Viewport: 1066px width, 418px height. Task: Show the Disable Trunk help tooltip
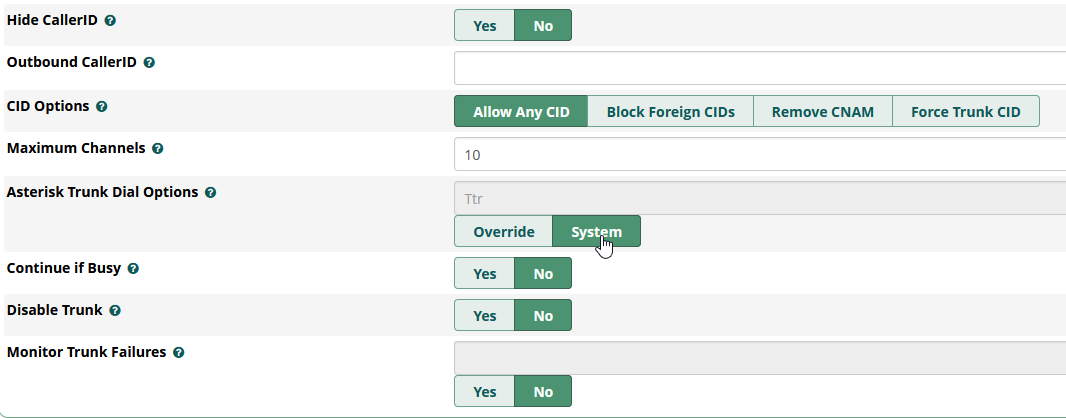(x=115, y=311)
